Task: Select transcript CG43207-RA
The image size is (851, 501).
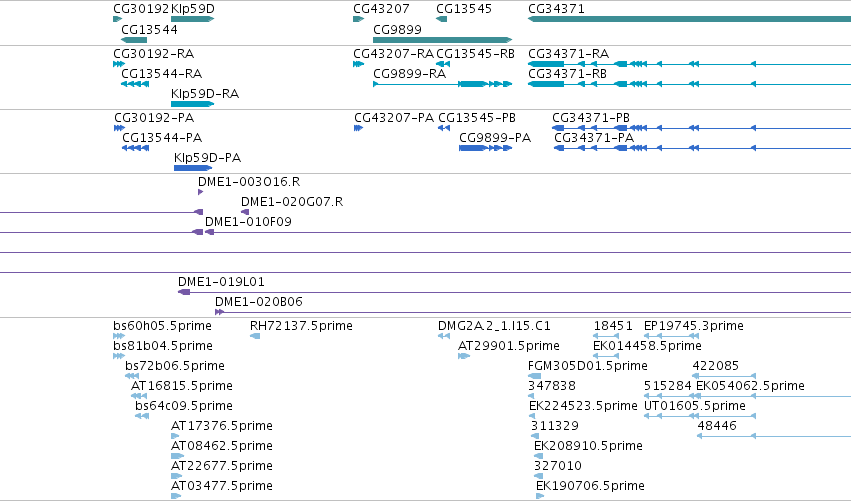Action: (393, 54)
